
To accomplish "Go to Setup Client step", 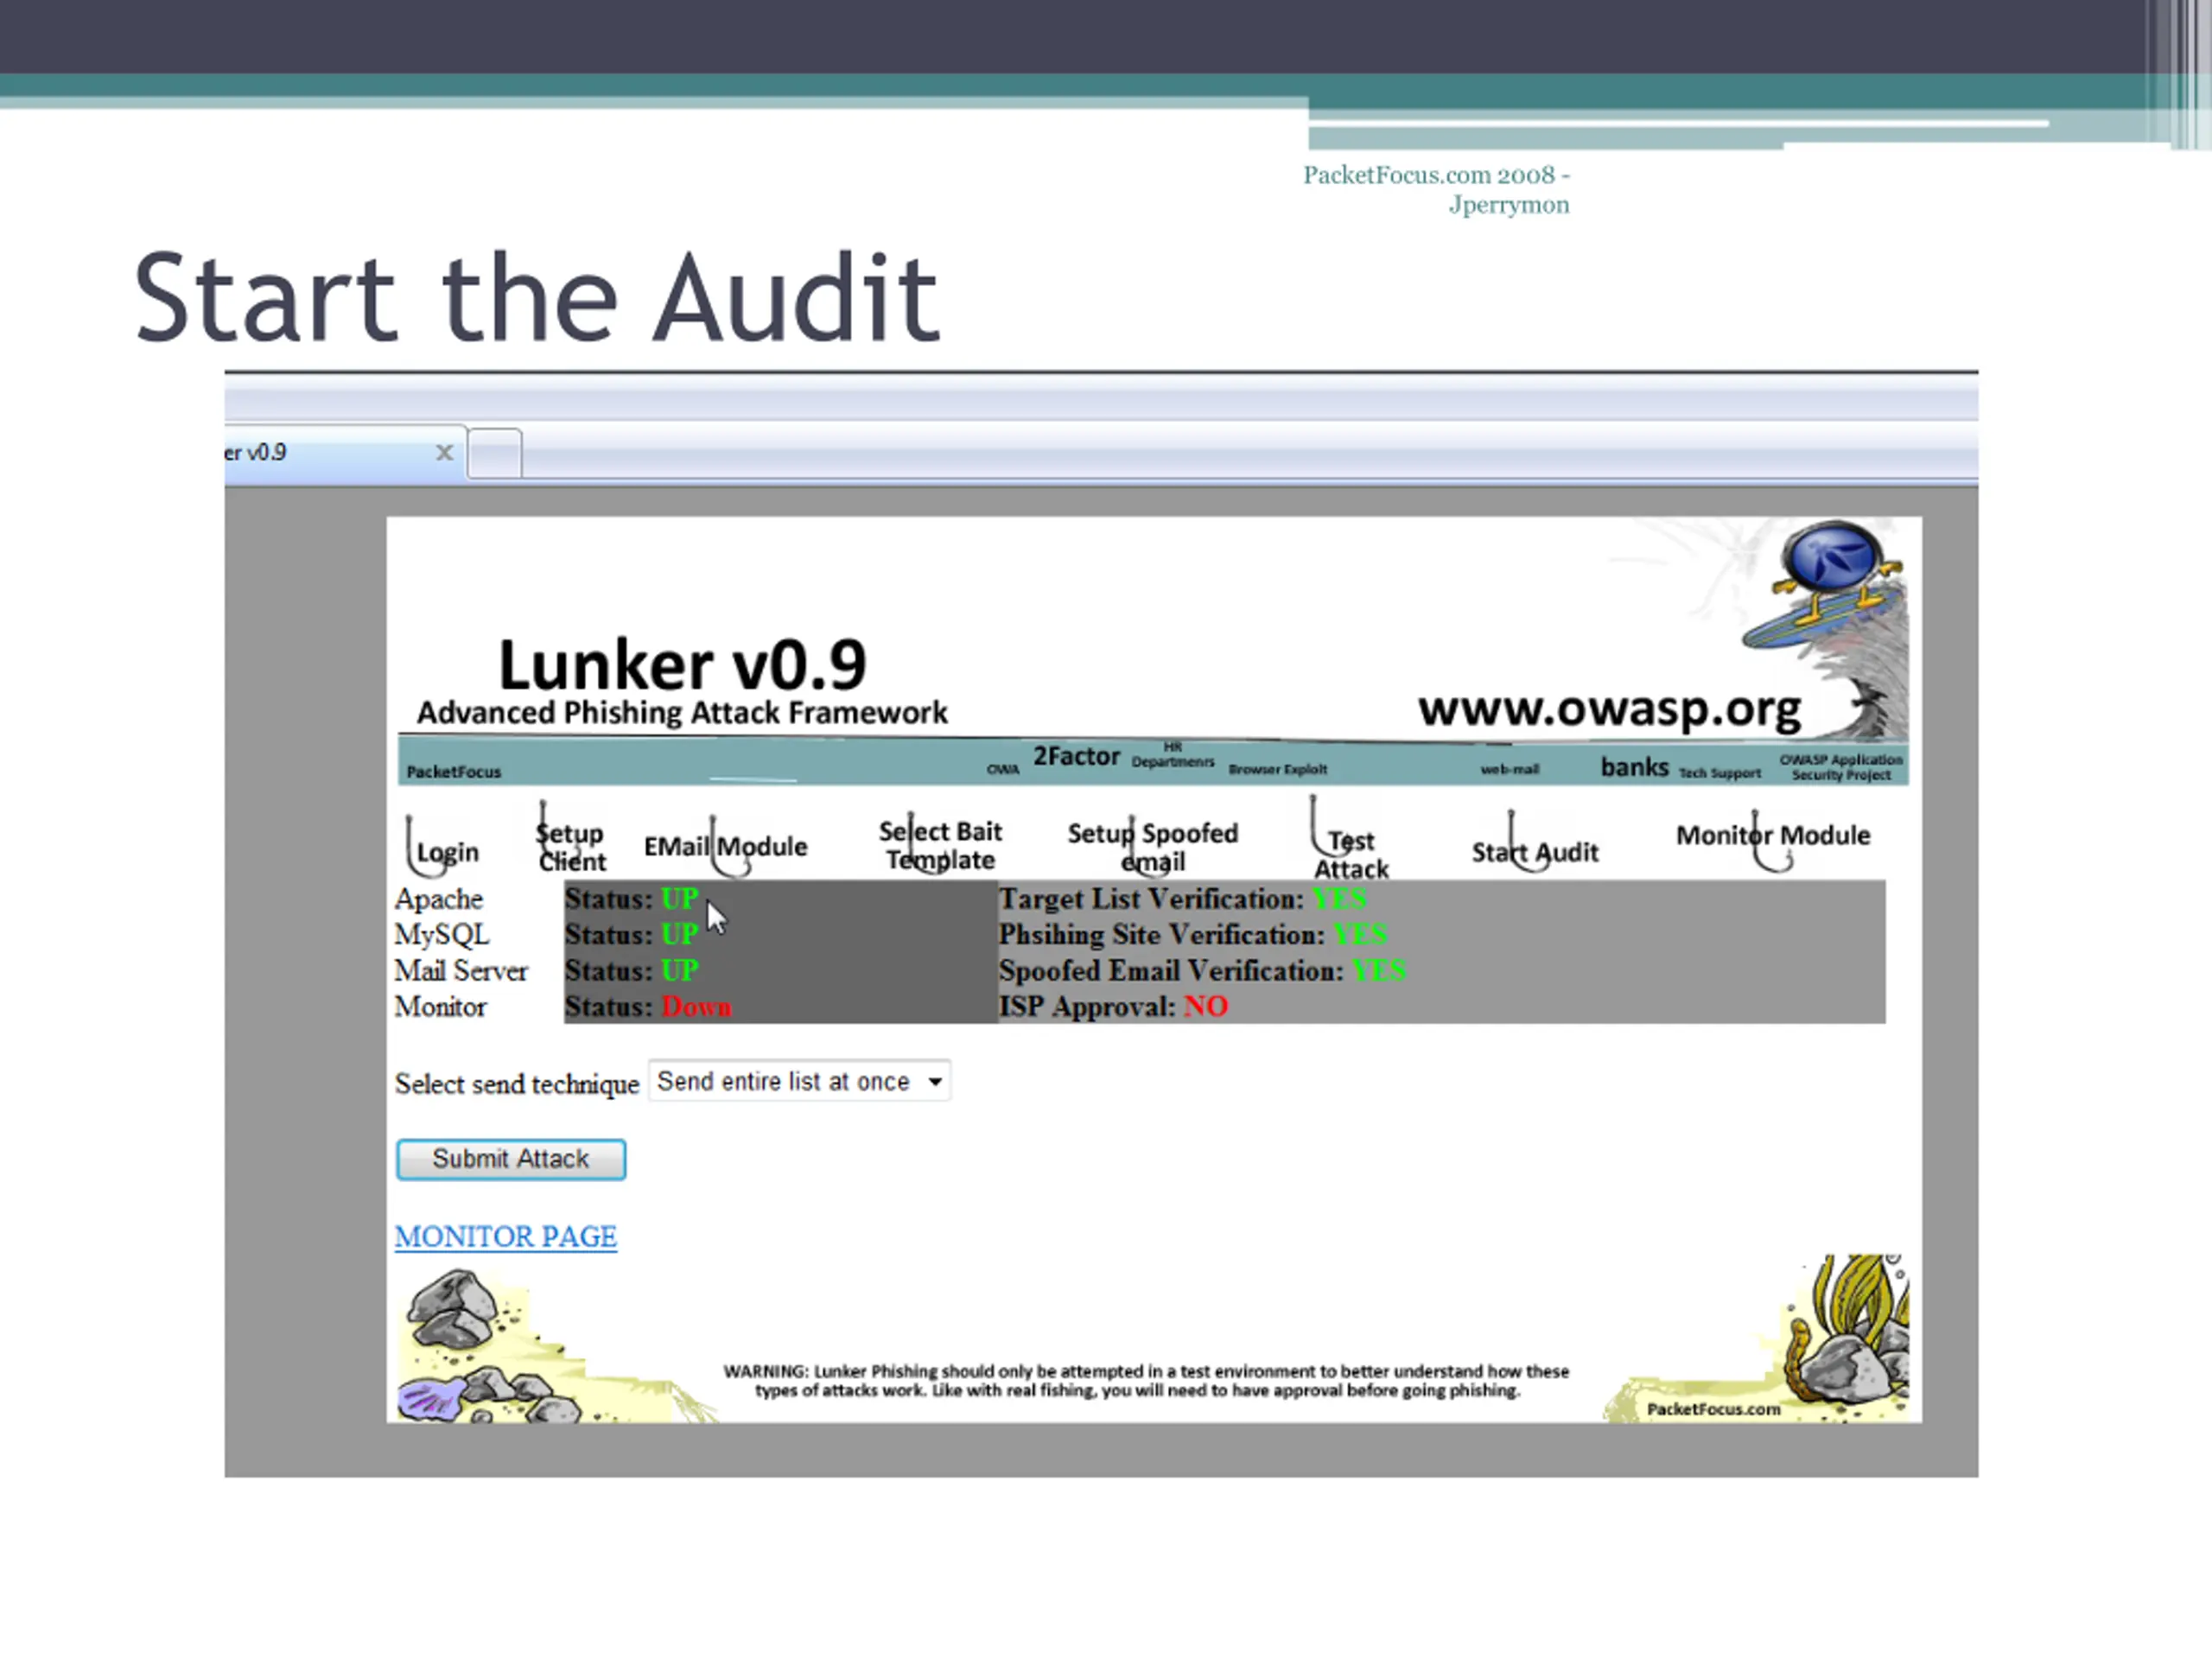I will [x=571, y=846].
